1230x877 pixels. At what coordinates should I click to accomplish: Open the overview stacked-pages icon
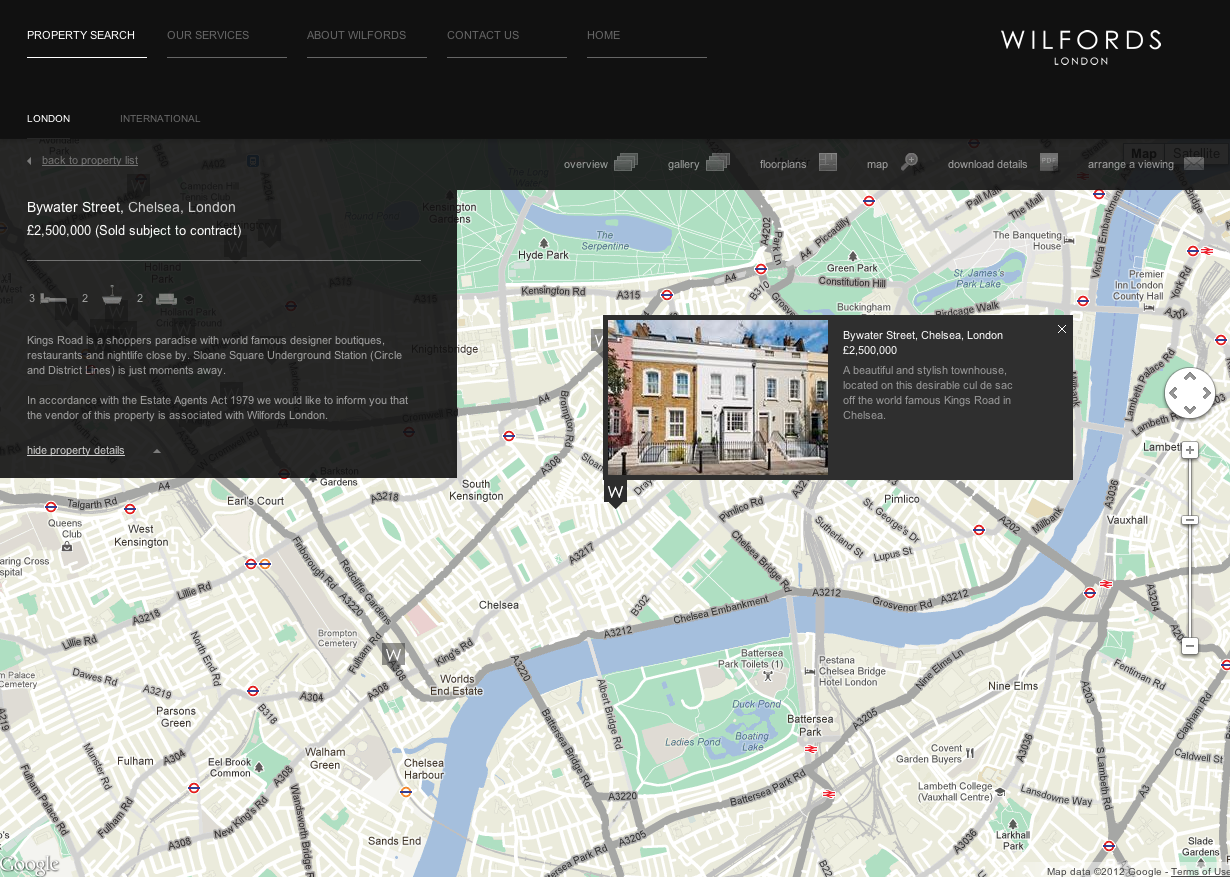[626, 162]
